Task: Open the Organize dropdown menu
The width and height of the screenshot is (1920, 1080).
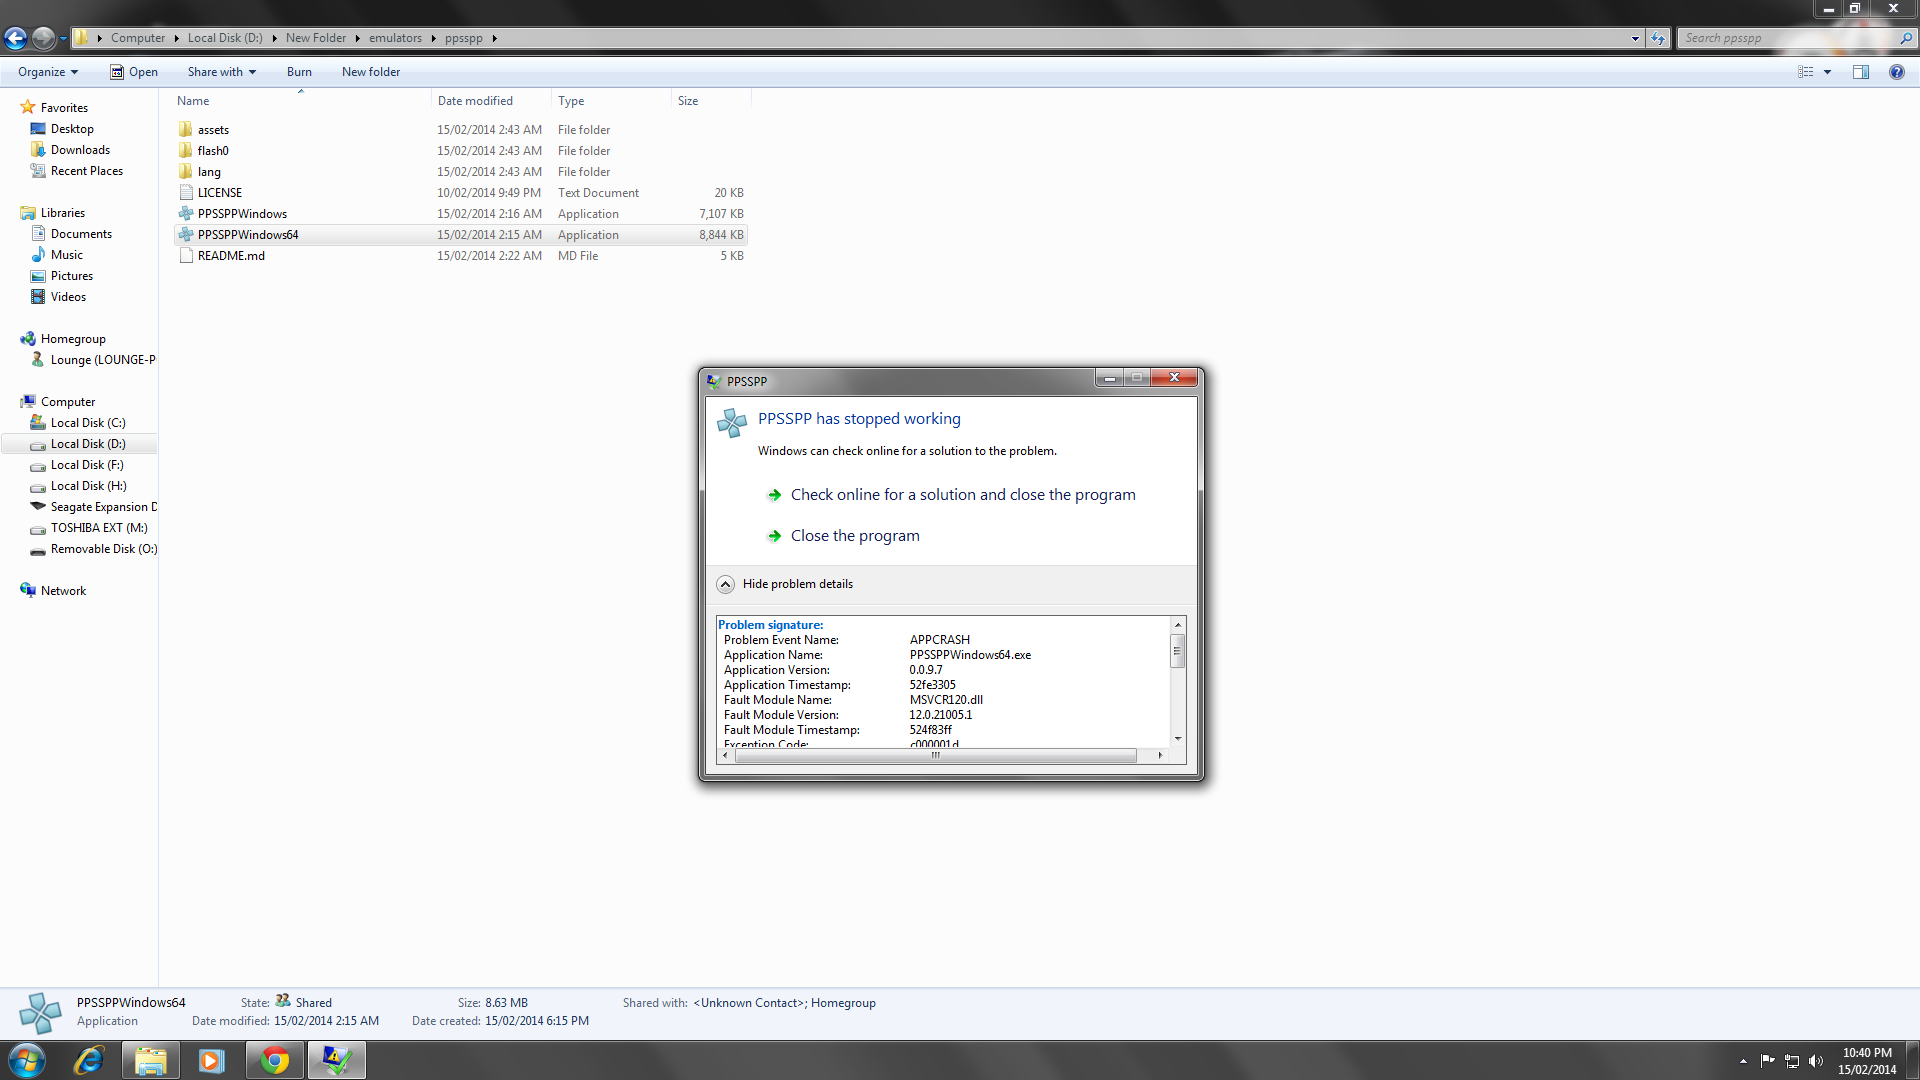Action: pos(47,72)
